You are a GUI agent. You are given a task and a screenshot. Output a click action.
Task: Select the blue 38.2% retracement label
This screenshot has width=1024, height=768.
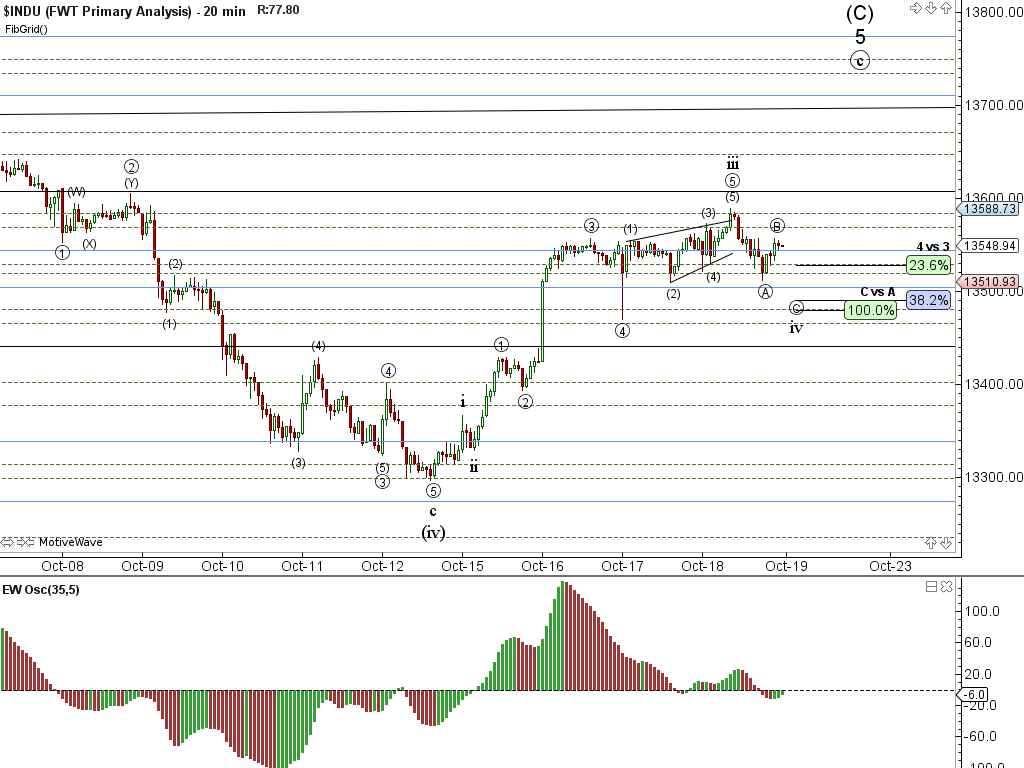[x=928, y=300]
